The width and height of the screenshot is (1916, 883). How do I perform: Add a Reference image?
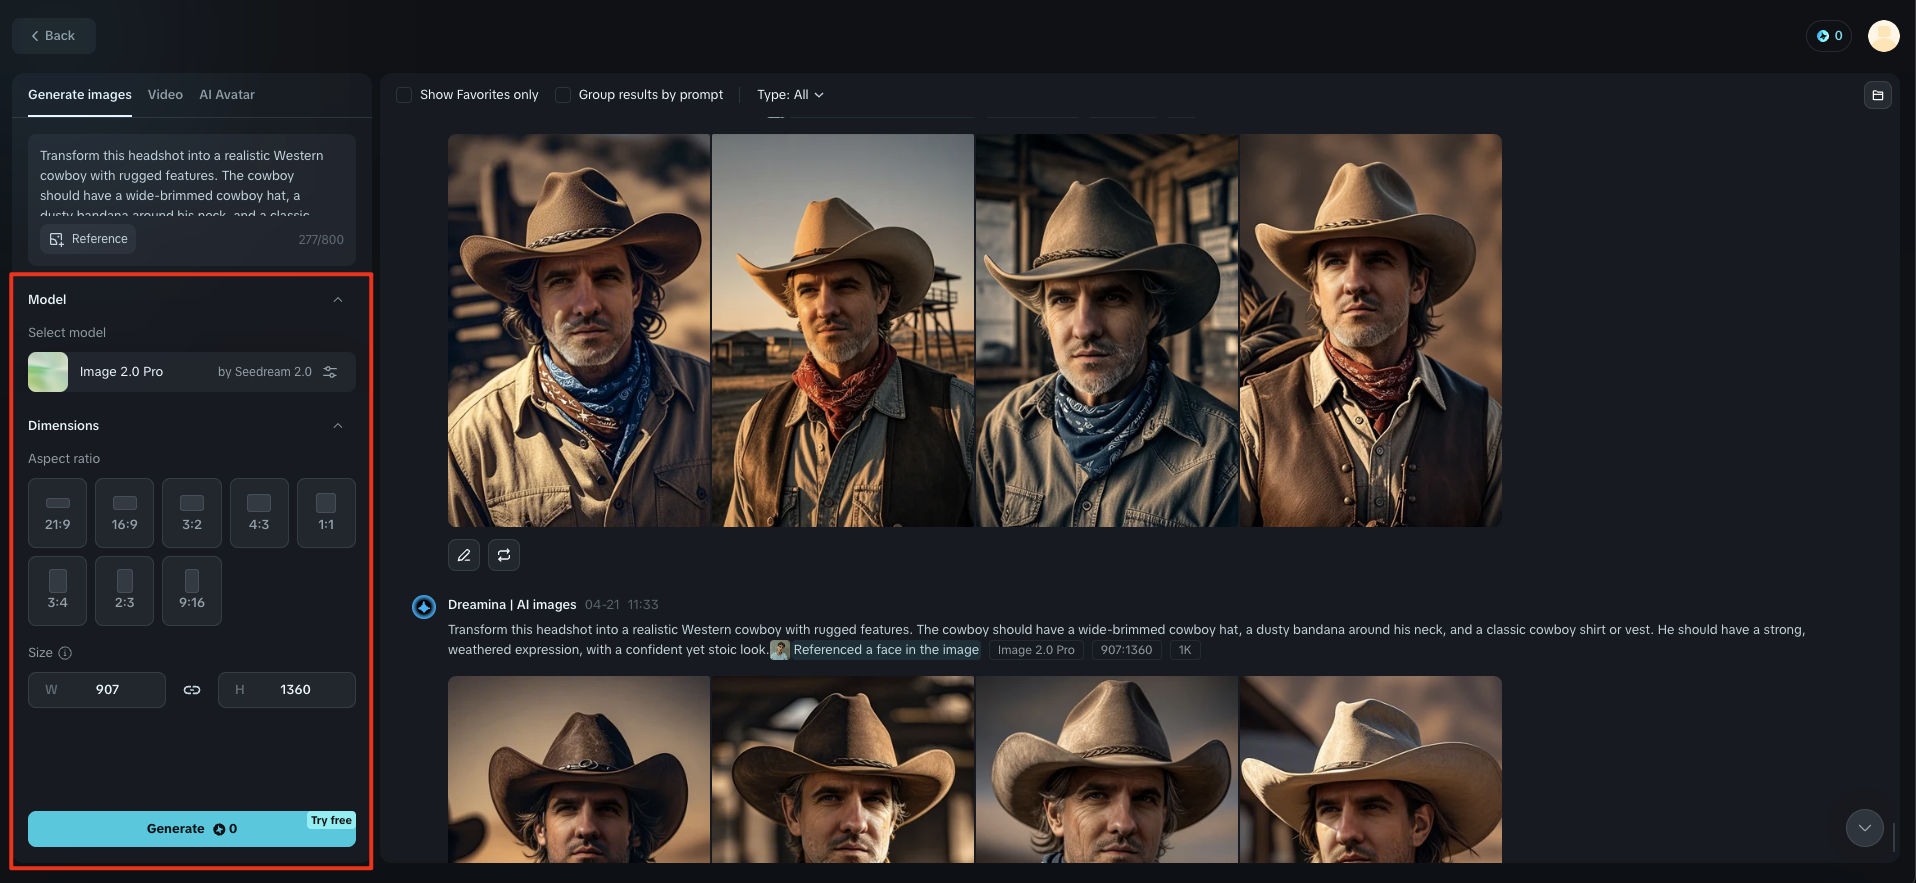[x=89, y=239]
